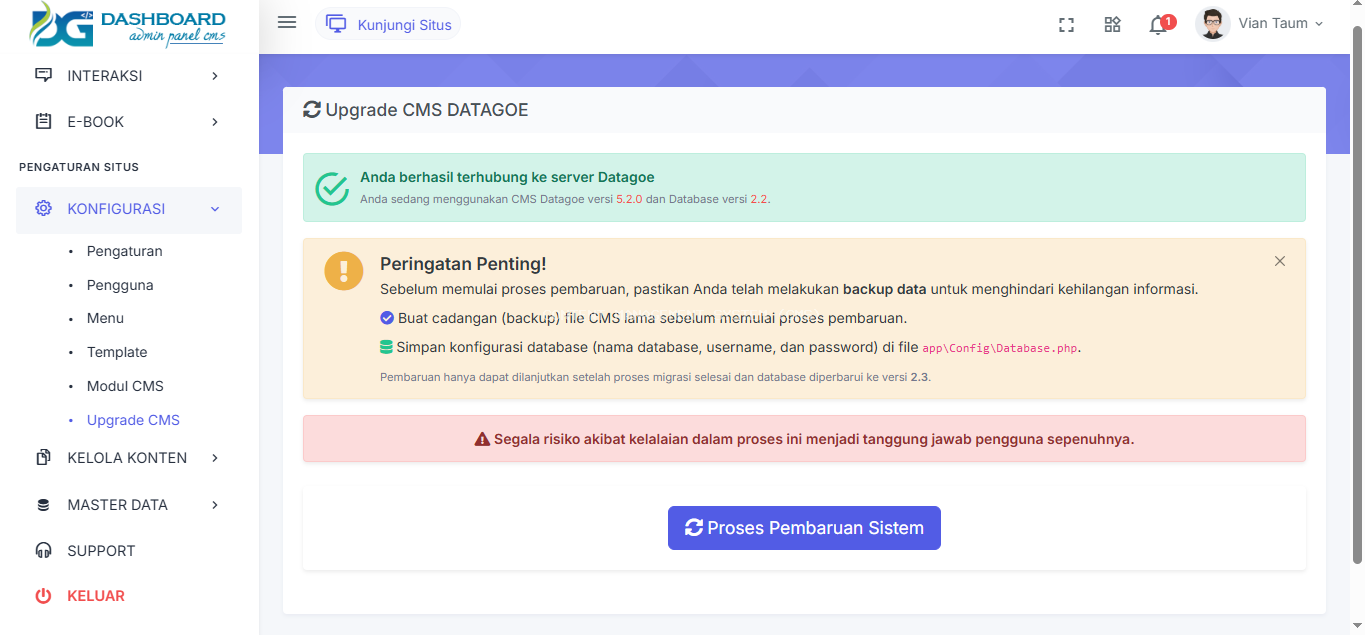Click the Proses Pembaruan Sistem button
The width and height of the screenshot is (1365, 635).
803,527
